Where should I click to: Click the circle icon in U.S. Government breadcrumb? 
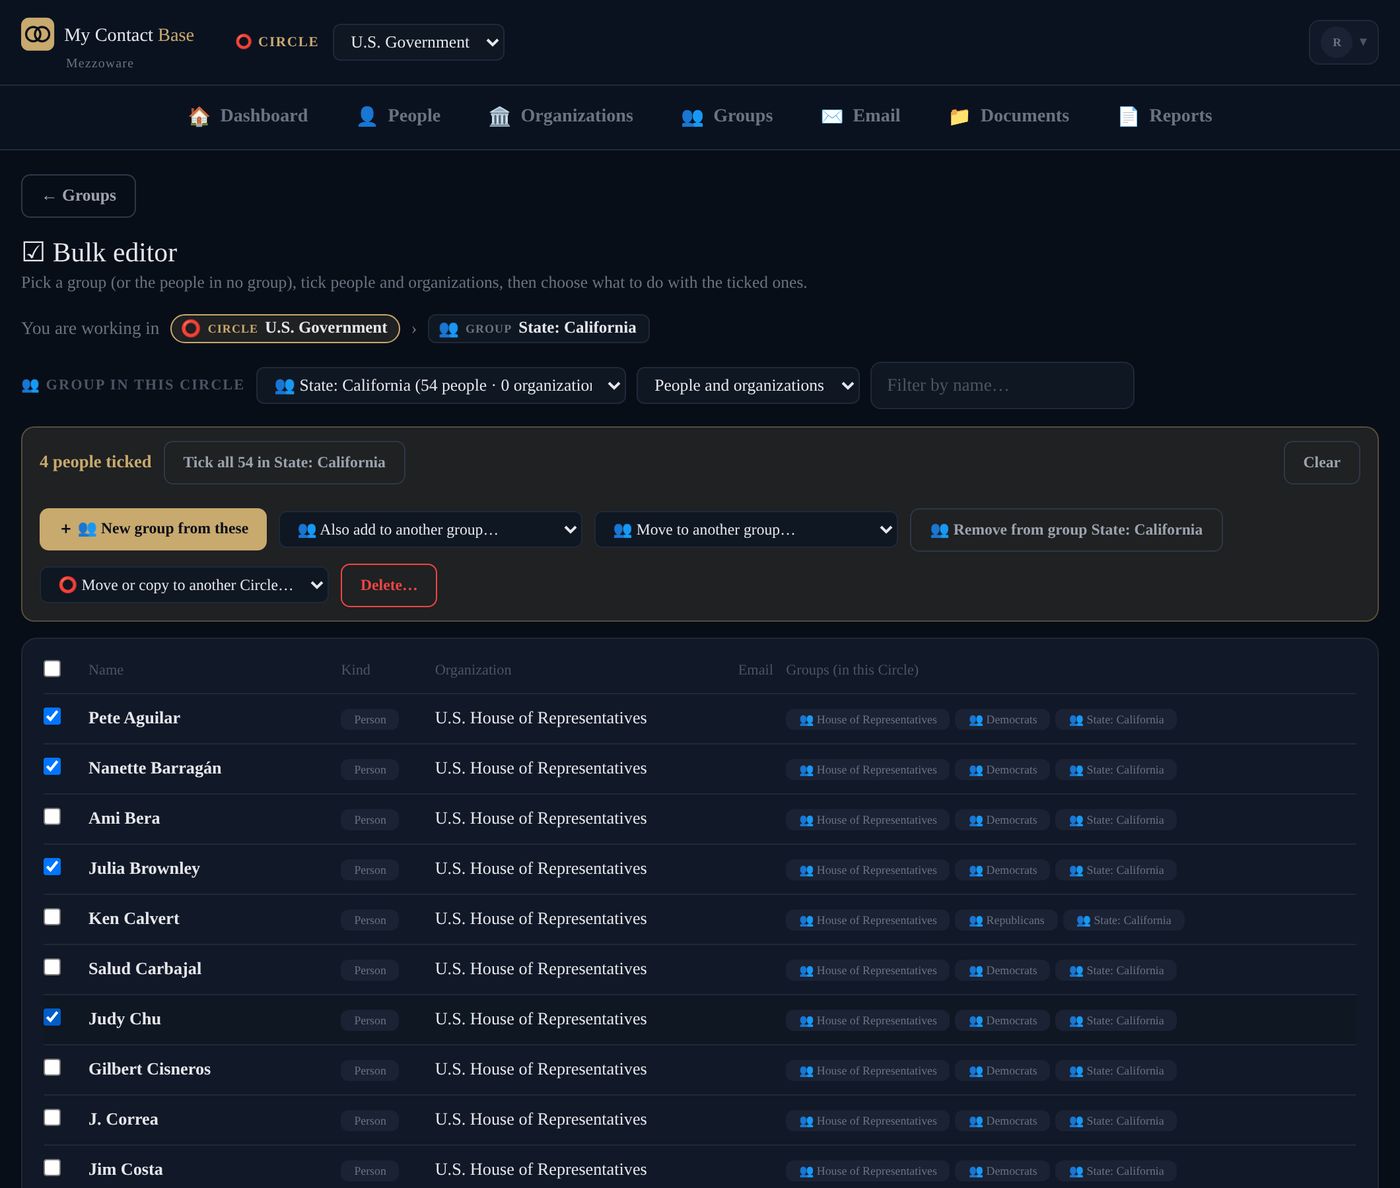click(x=191, y=328)
